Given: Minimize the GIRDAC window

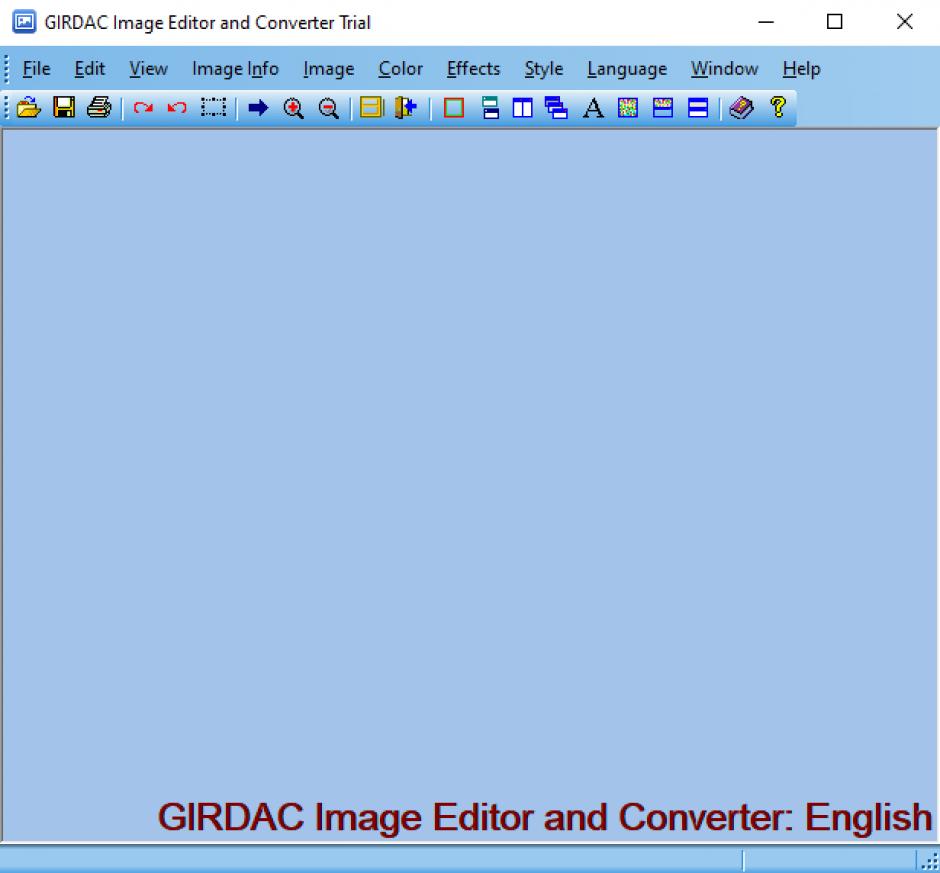Looking at the screenshot, I should point(766,22).
